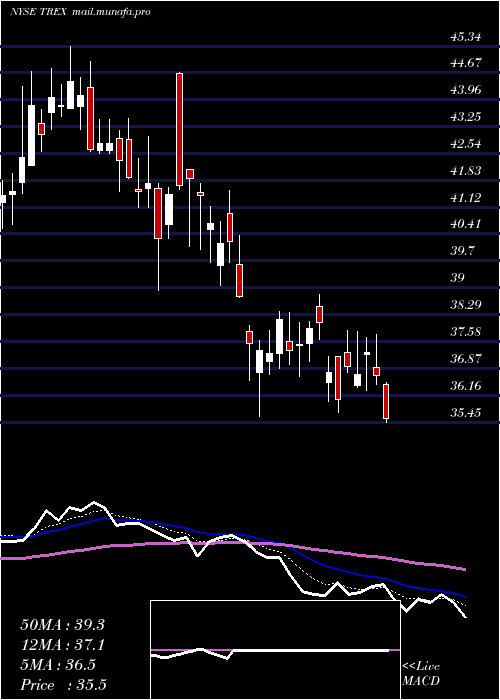Image resolution: width=500 pixels, height=700 pixels.
Task: Select the 39 price level label
Action: pyautogui.click(x=458, y=278)
